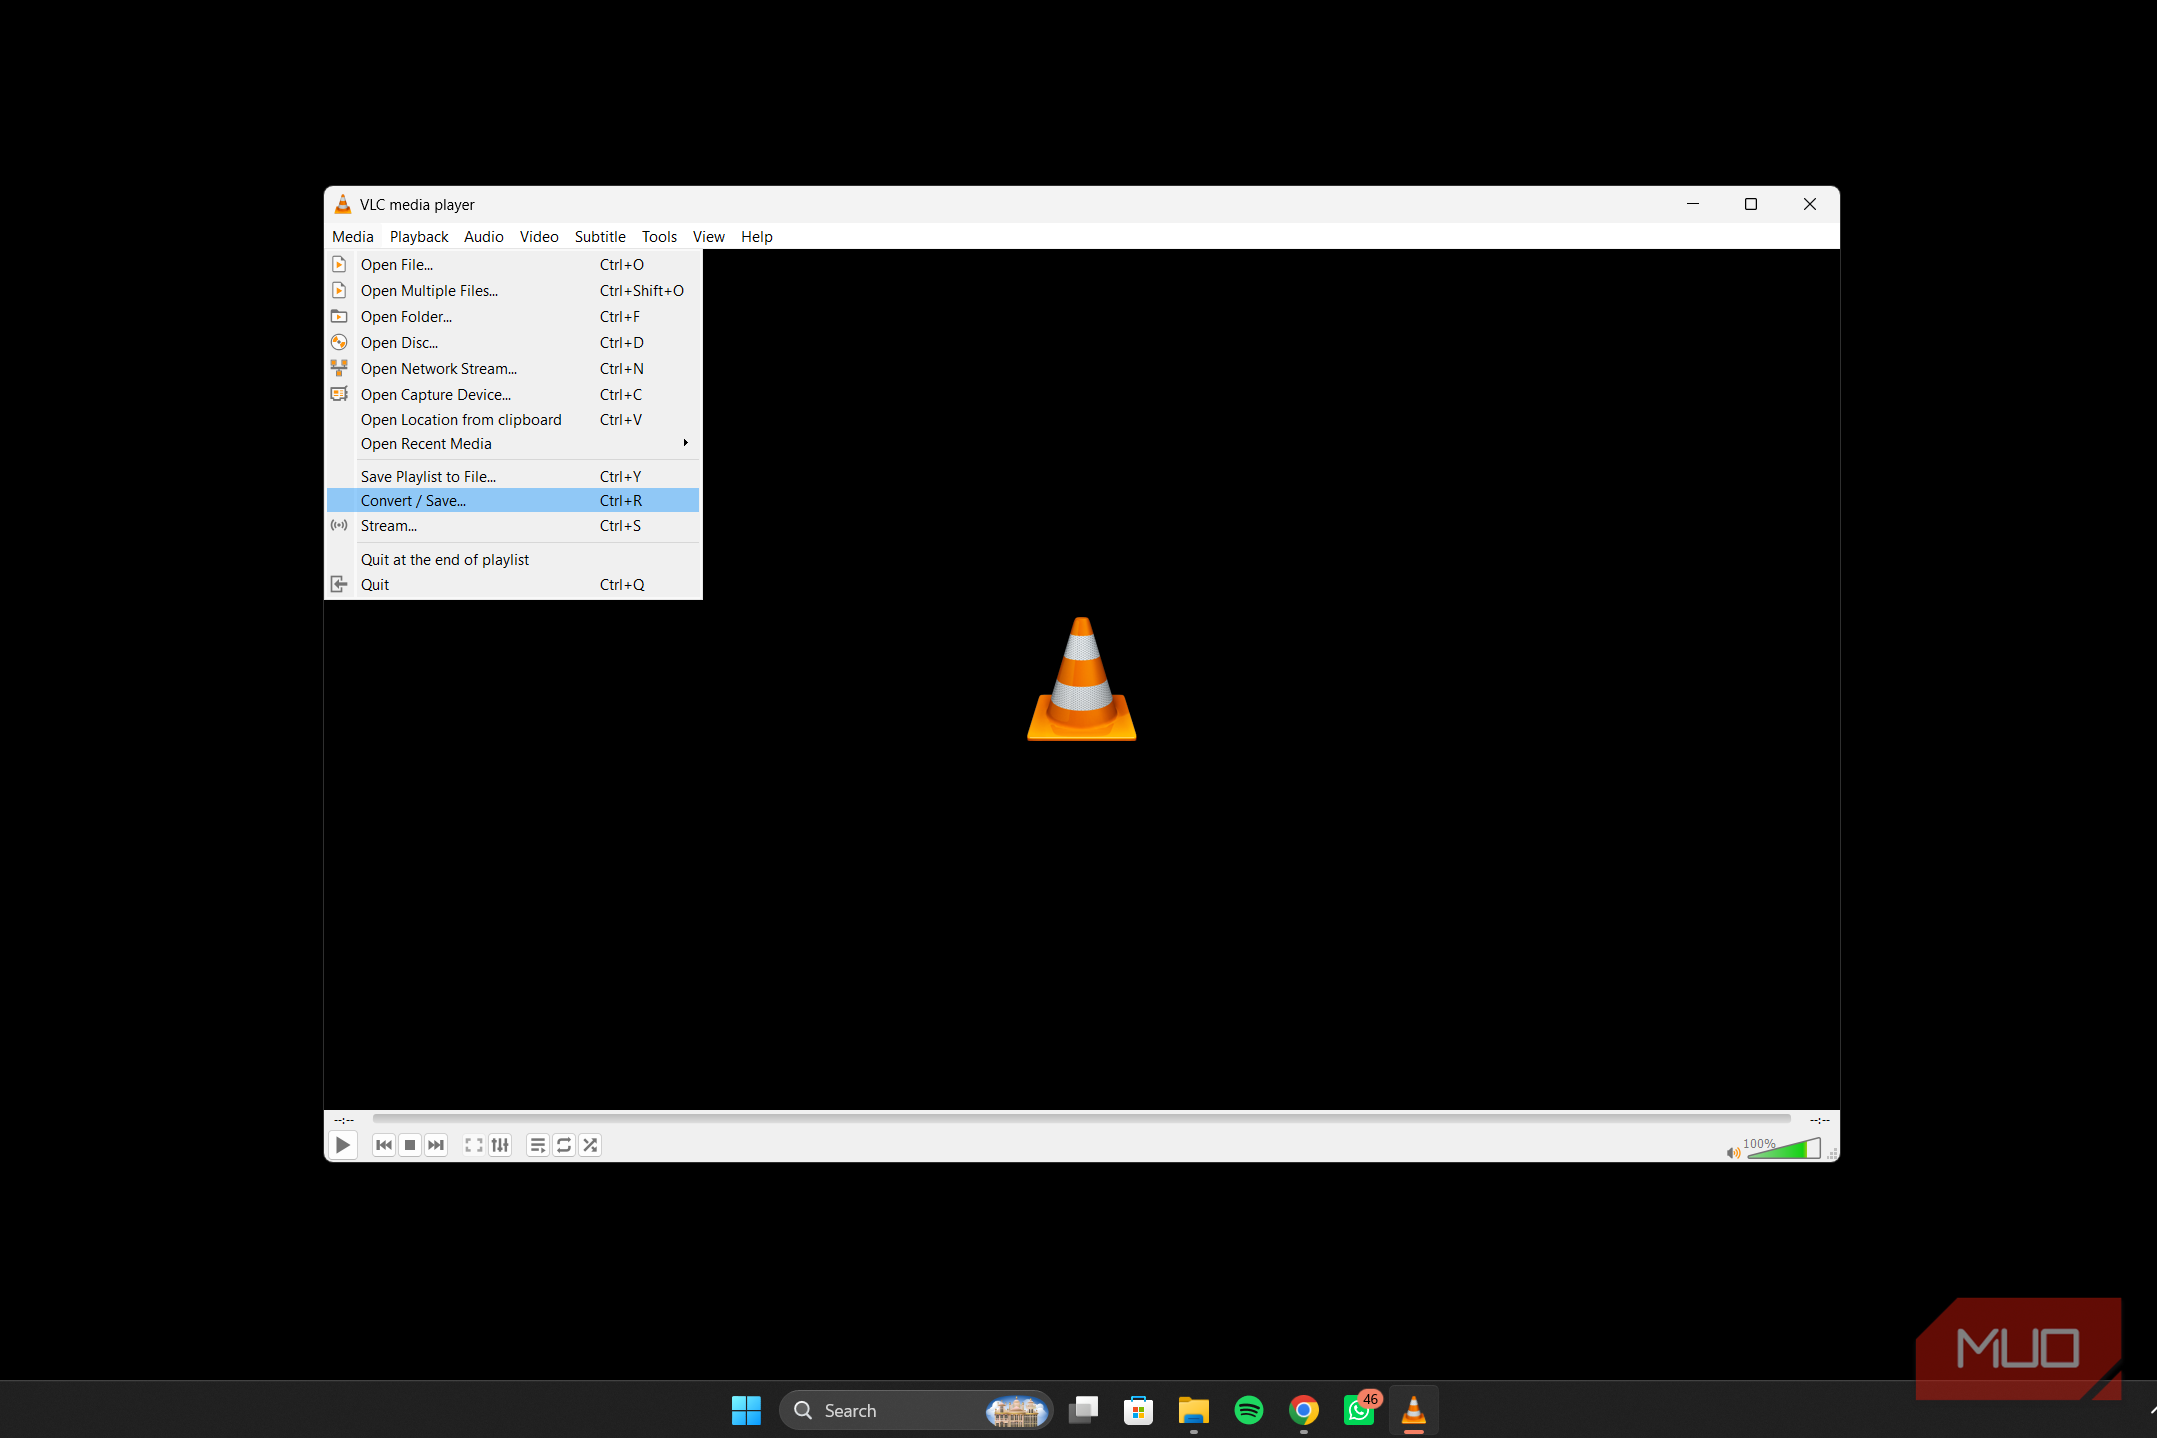Open the View menu
This screenshot has width=2157, height=1438.
tap(709, 237)
